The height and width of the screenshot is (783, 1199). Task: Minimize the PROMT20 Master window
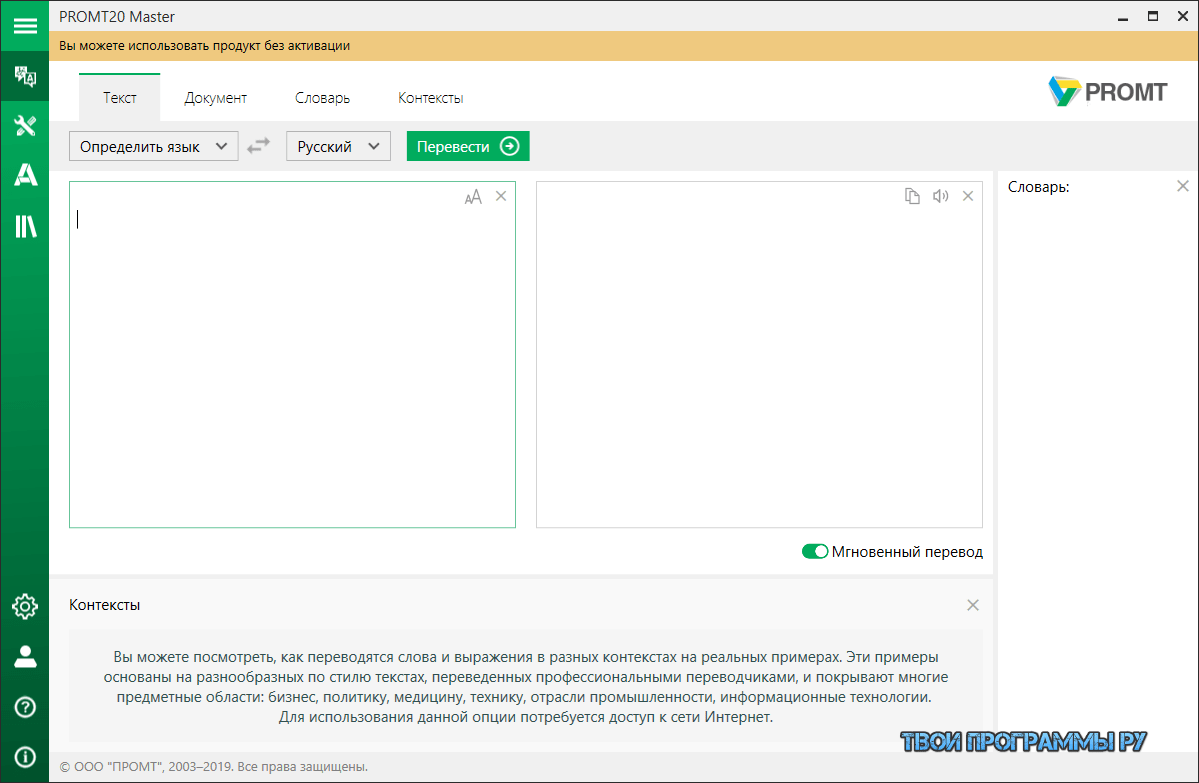click(1123, 17)
